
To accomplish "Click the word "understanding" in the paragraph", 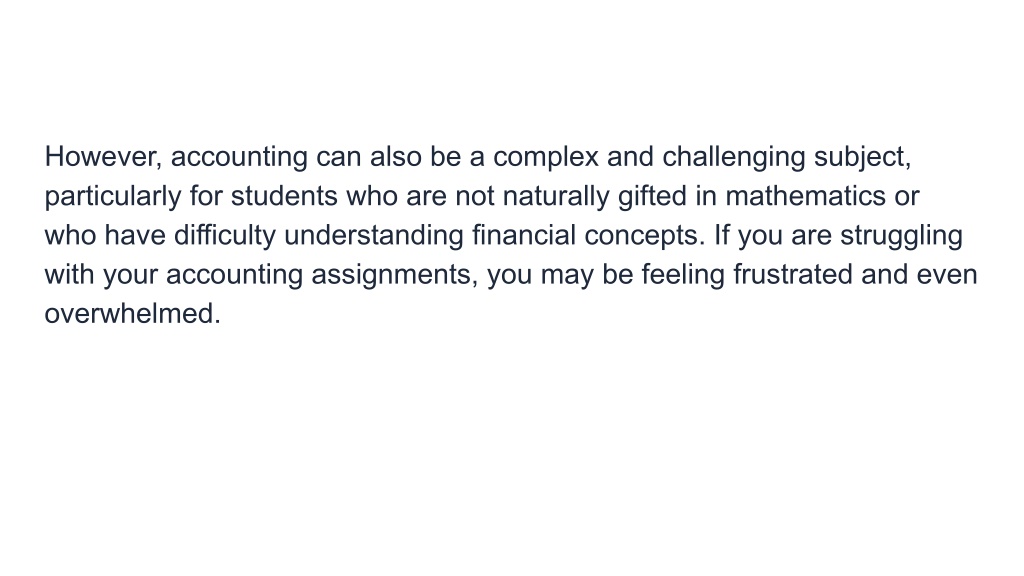I will pyautogui.click(x=374, y=237).
